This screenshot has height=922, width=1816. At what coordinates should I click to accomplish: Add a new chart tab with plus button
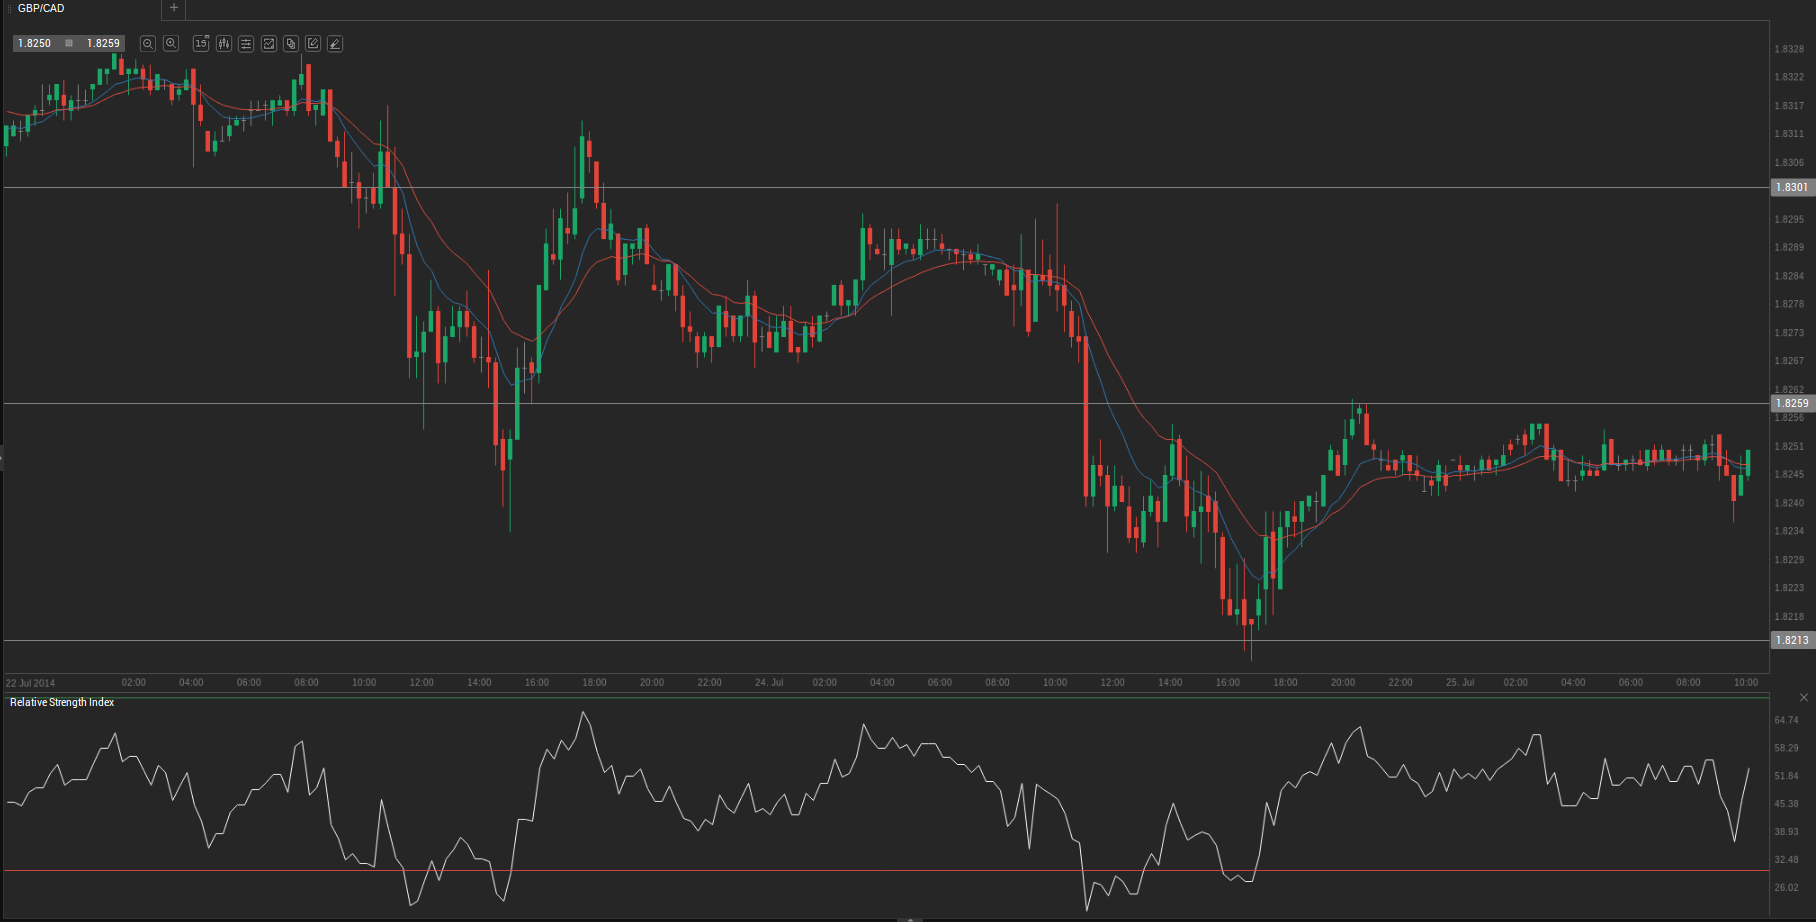[x=174, y=8]
